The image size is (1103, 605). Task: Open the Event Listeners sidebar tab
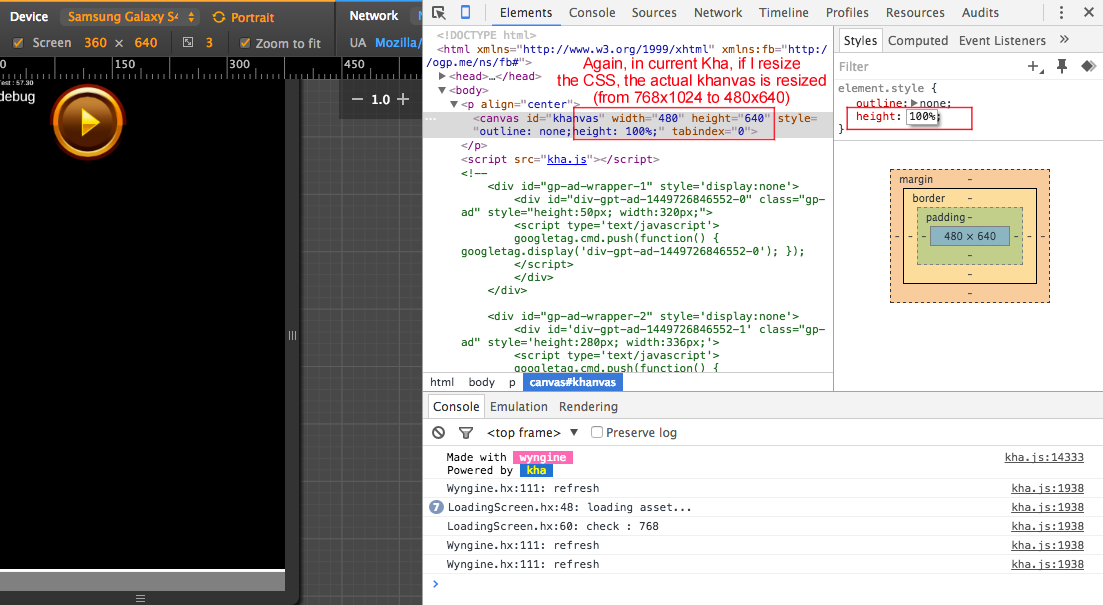(x=1002, y=40)
